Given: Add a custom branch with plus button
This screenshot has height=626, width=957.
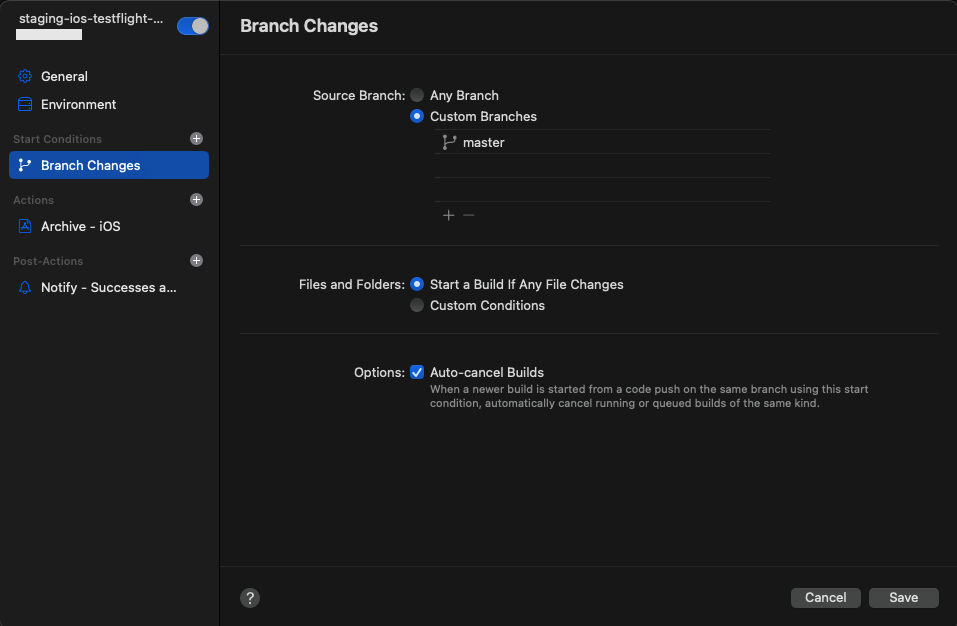Looking at the screenshot, I should point(448,216).
